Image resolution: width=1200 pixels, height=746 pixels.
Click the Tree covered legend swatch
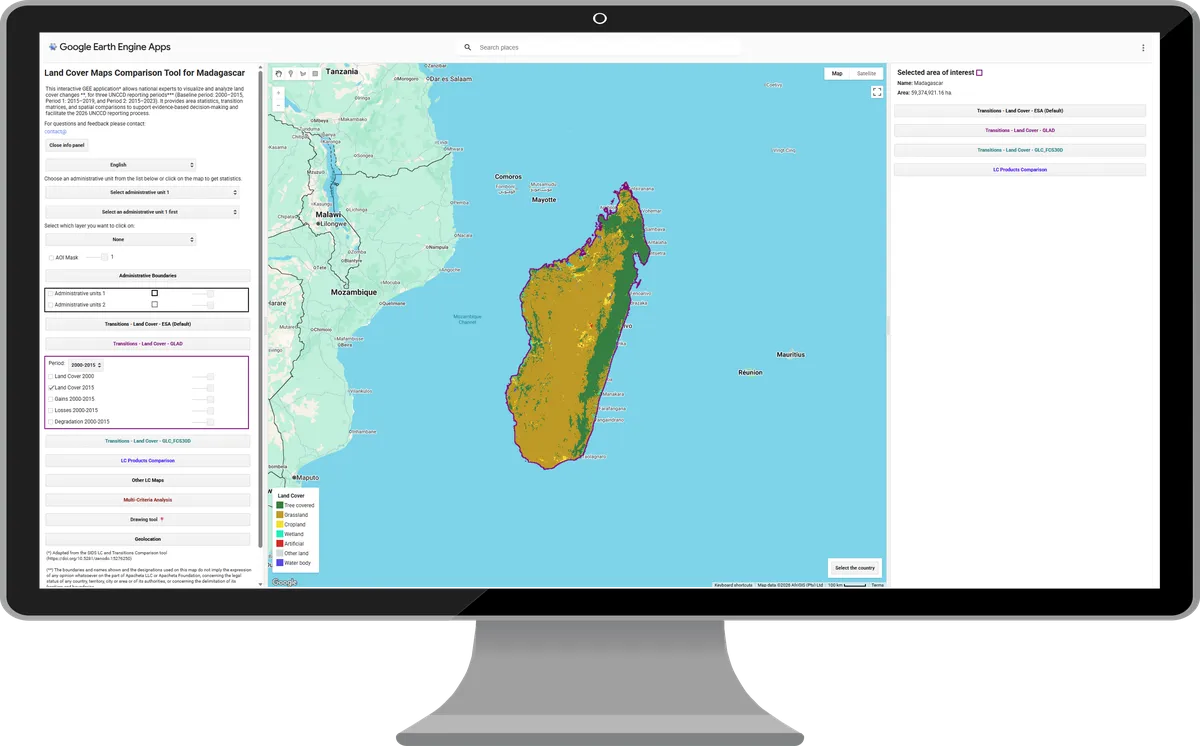pos(280,505)
